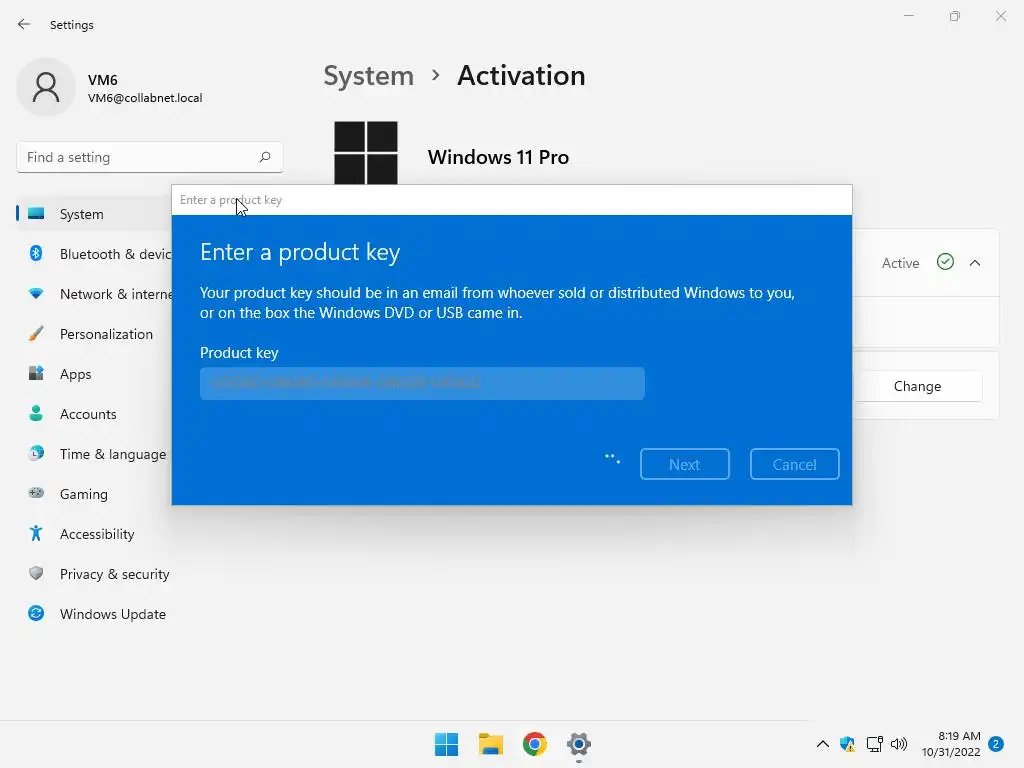Click the Privacy shield icon in sidebar
The image size is (1024, 768).
click(36, 573)
